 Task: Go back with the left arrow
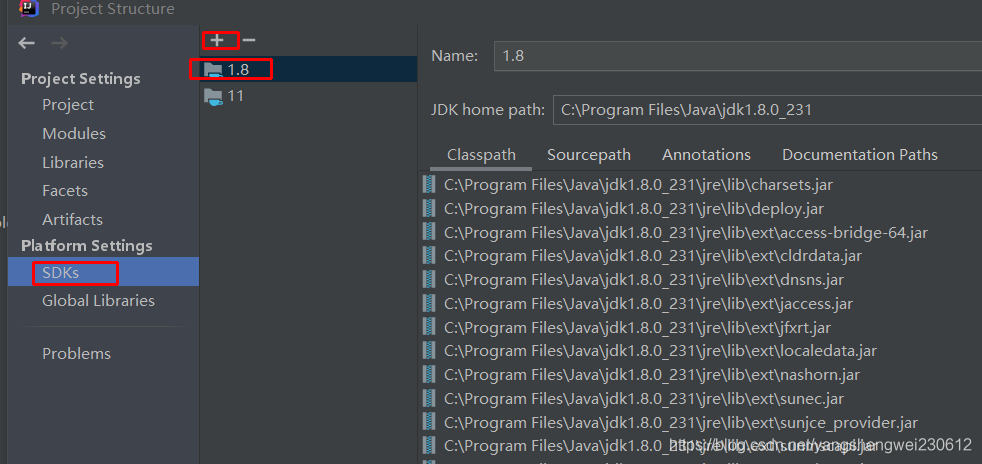(26, 43)
